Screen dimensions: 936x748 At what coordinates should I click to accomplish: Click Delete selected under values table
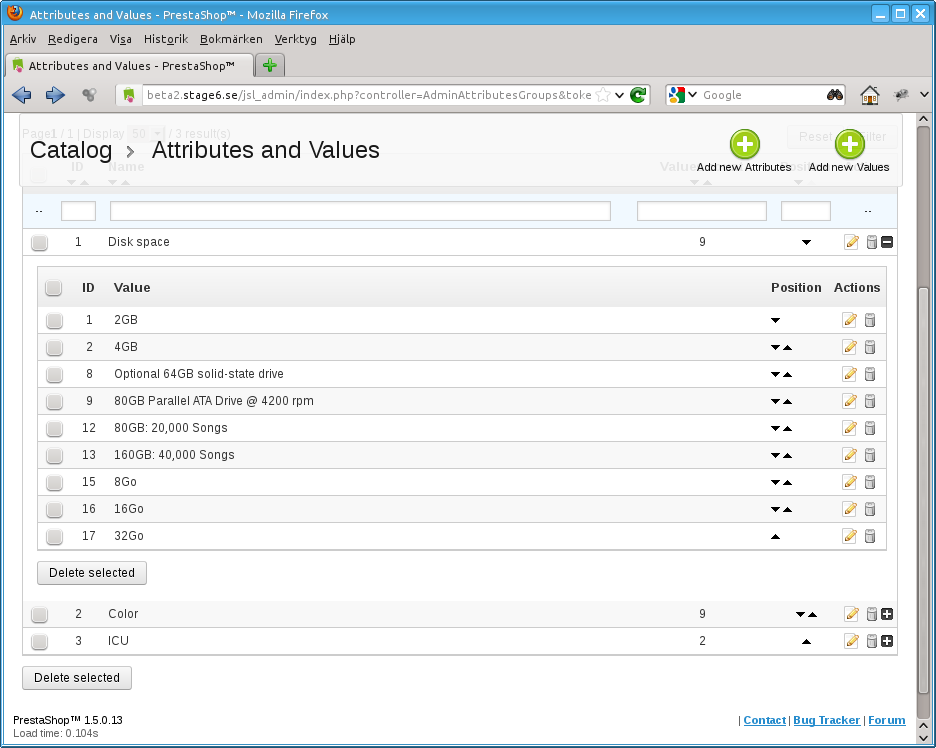click(x=92, y=572)
